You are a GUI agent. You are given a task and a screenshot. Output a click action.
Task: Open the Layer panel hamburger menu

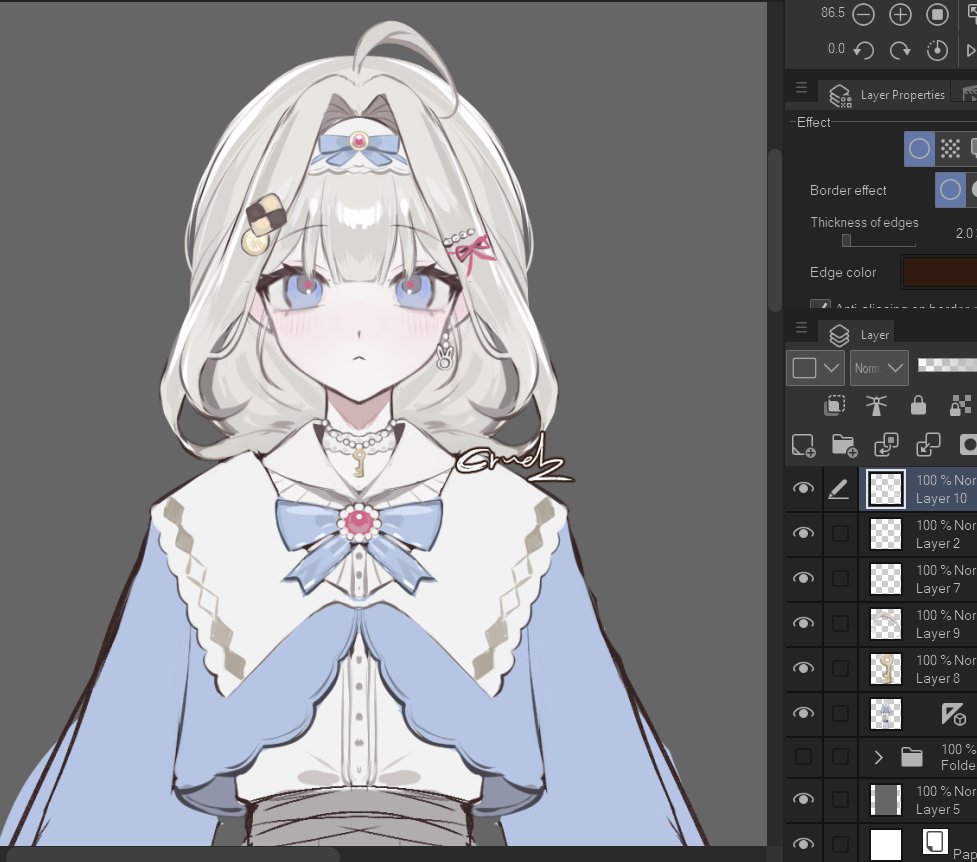pyautogui.click(x=801, y=327)
